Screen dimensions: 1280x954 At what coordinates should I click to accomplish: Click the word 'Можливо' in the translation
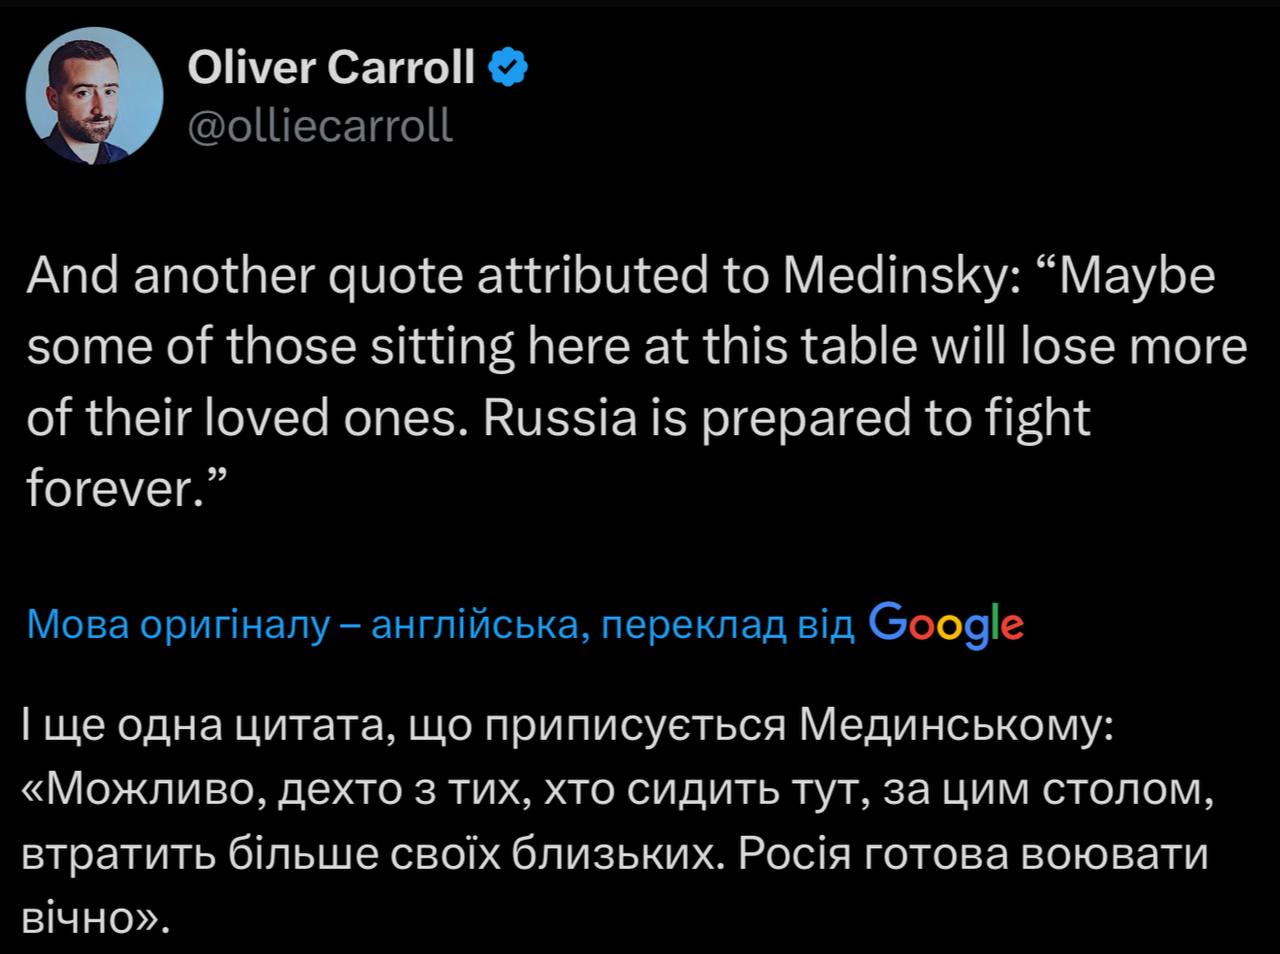tap(151, 792)
